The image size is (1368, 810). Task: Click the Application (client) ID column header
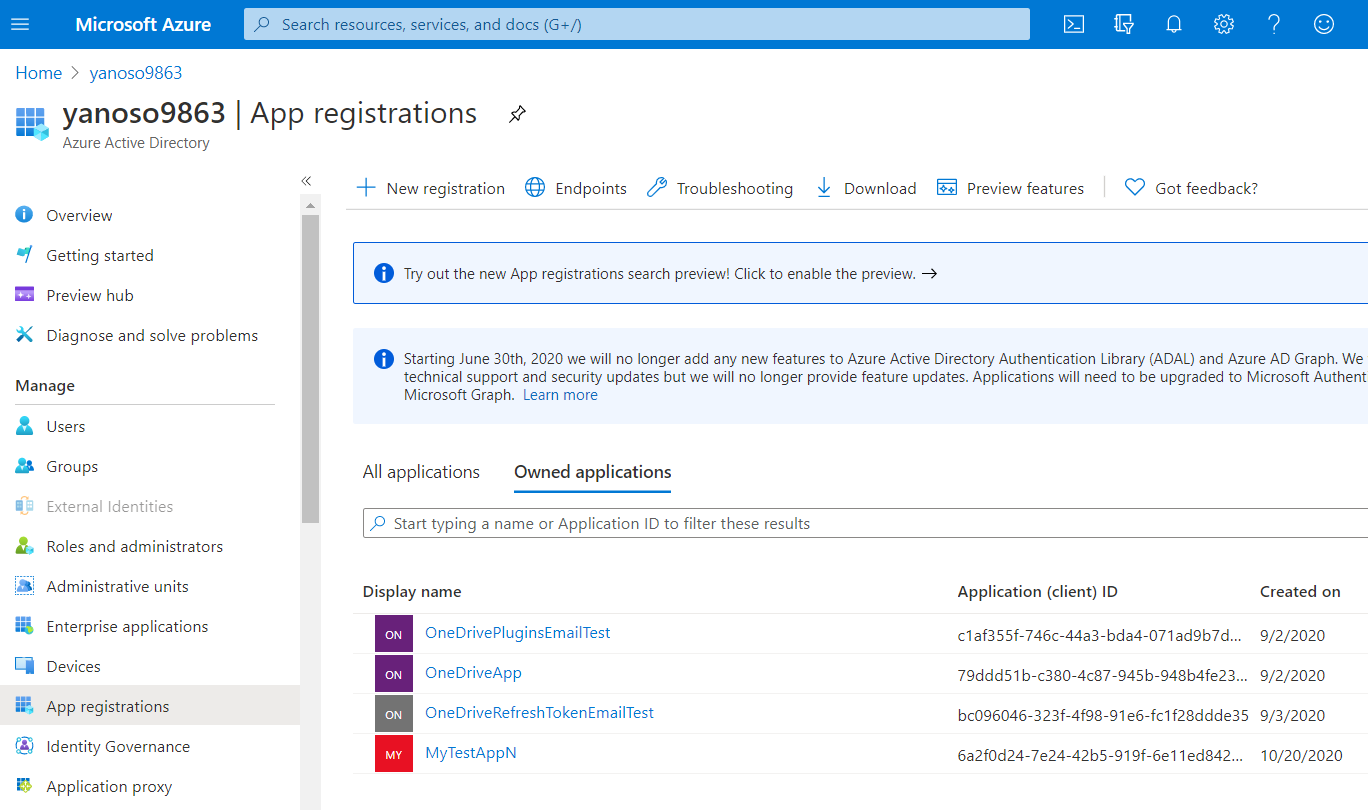(1037, 592)
